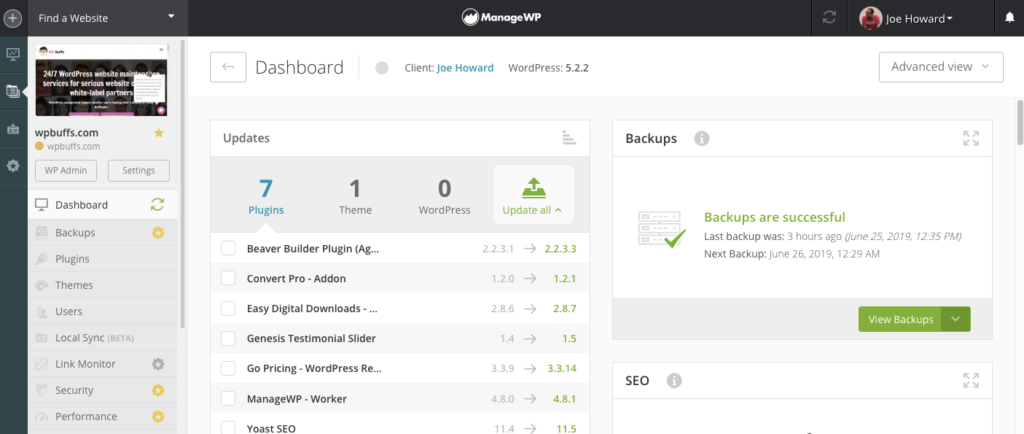Image resolution: width=1024 pixels, height=434 pixels.
Task: Click the notifications bell icon
Action: pyautogui.click(x=1009, y=18)
